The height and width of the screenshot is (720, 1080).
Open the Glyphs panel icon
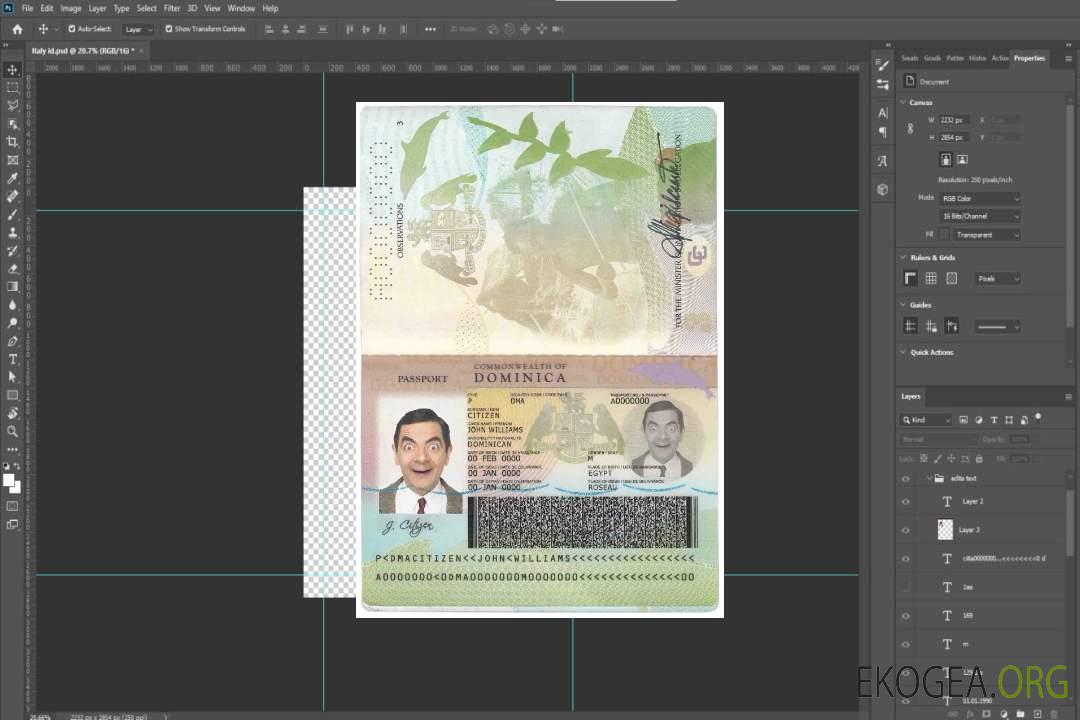tap(883, 161)
